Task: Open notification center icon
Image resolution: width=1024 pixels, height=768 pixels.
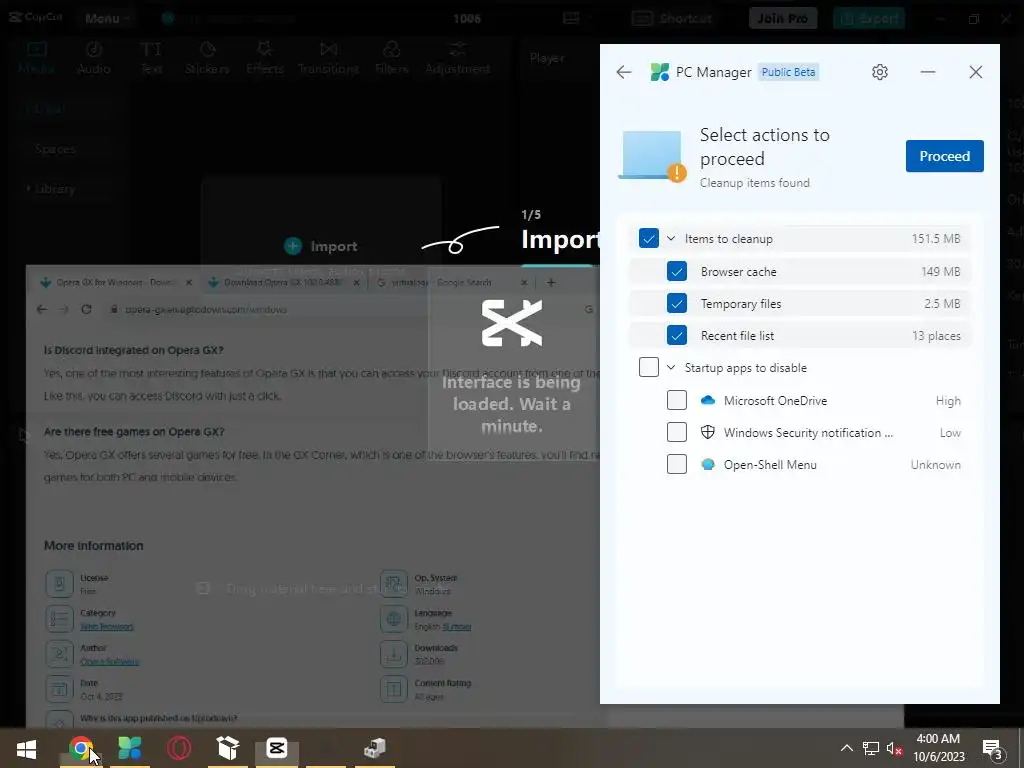Action: pyautogui.click(x=993, y=748)
